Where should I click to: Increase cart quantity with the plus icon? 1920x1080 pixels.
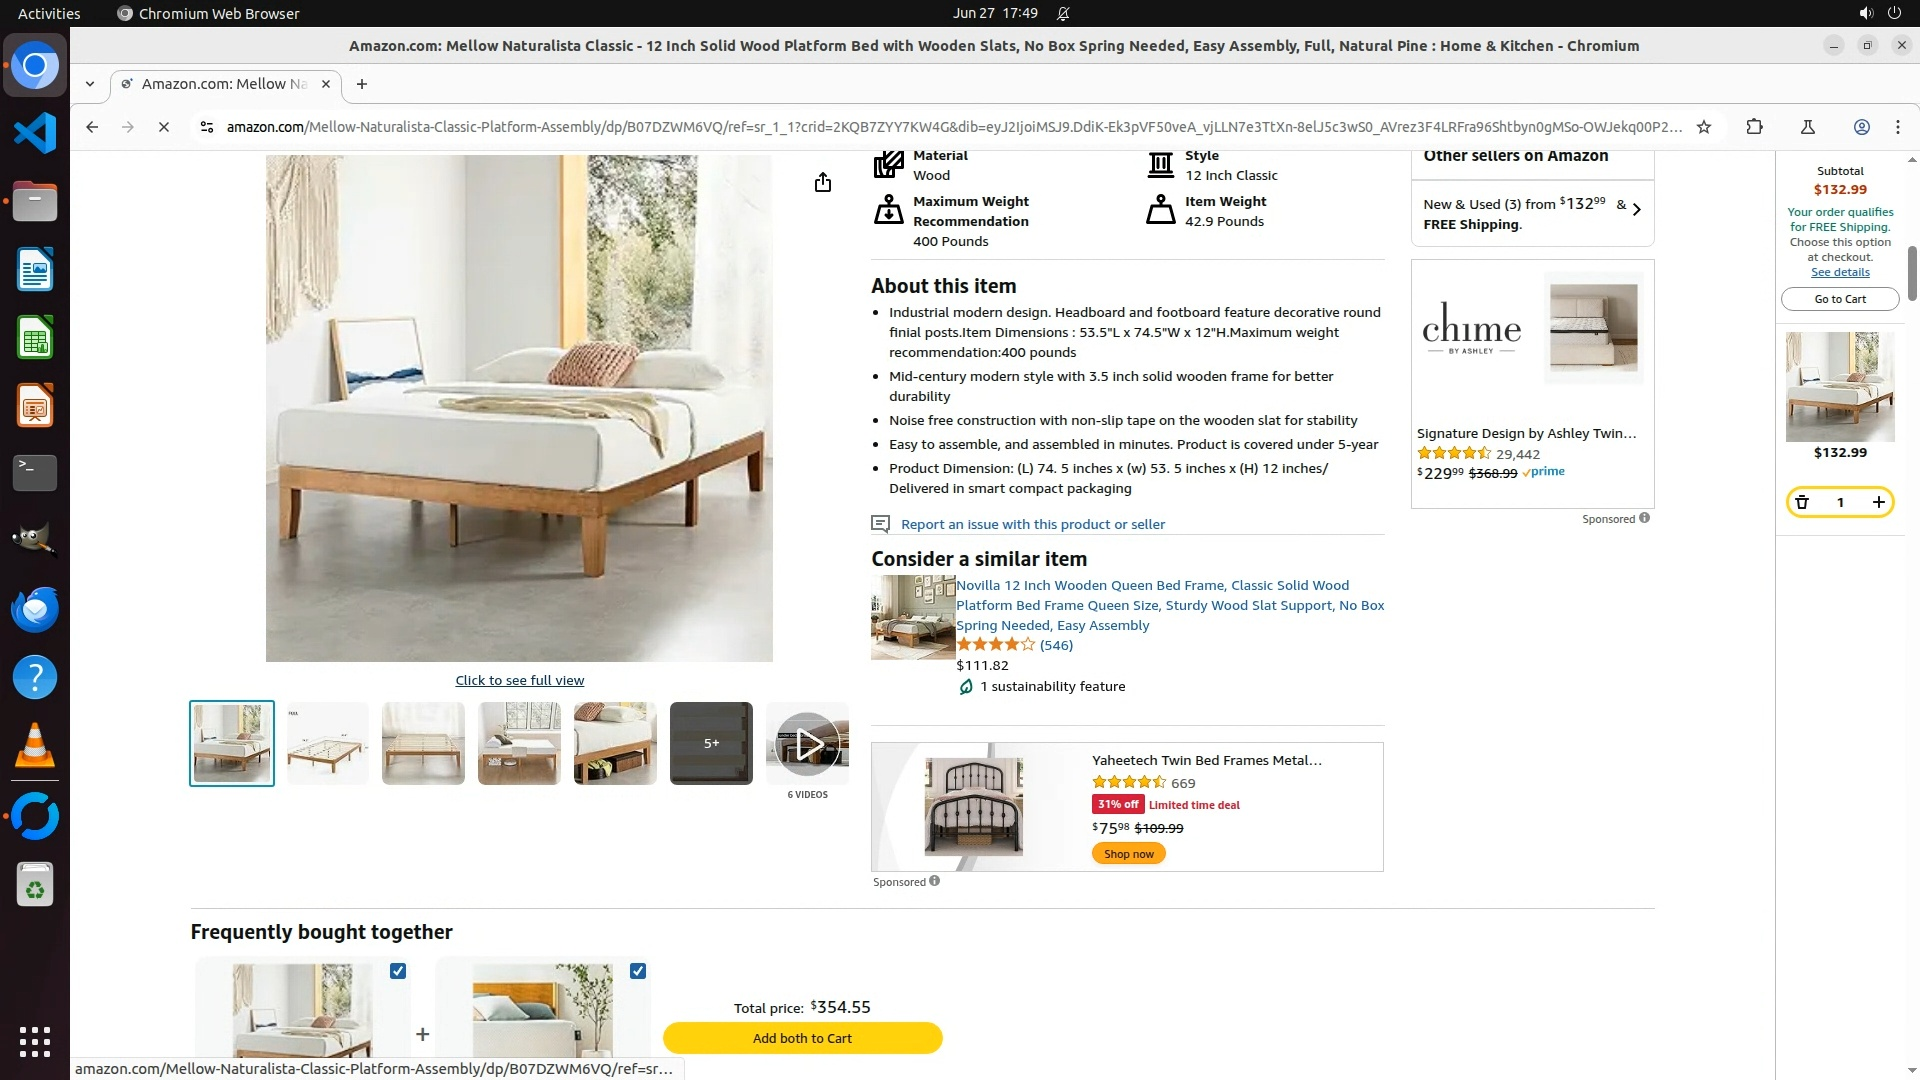[1878, 502]
